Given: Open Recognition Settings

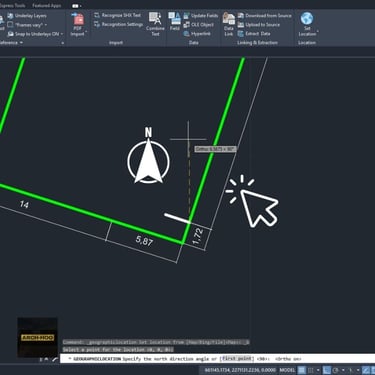Looking at the screenshot, I should [x=118, y=24].
